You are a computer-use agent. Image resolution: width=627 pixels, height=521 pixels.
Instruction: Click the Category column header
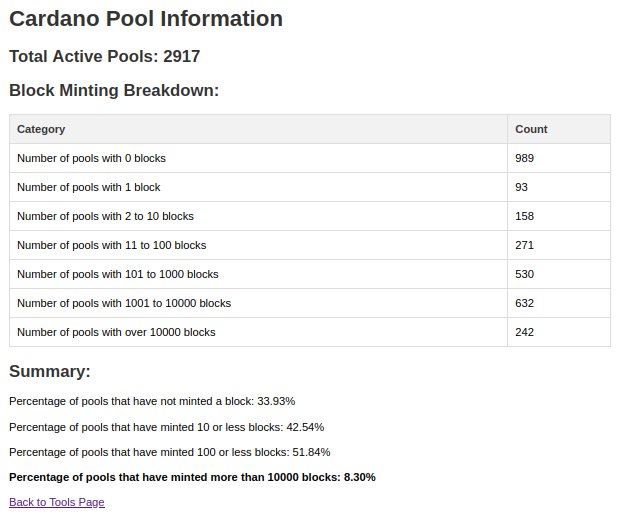click(41, 129)
